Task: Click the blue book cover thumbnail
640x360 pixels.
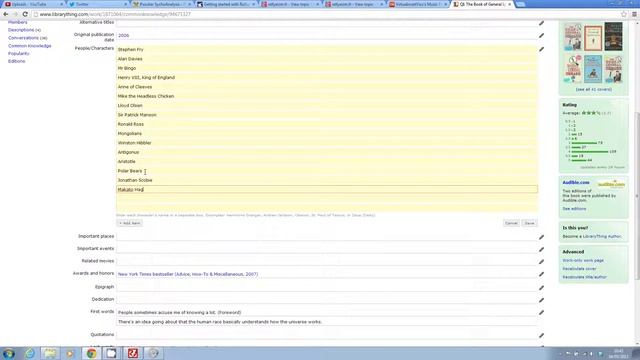Action: coord(593,69)
